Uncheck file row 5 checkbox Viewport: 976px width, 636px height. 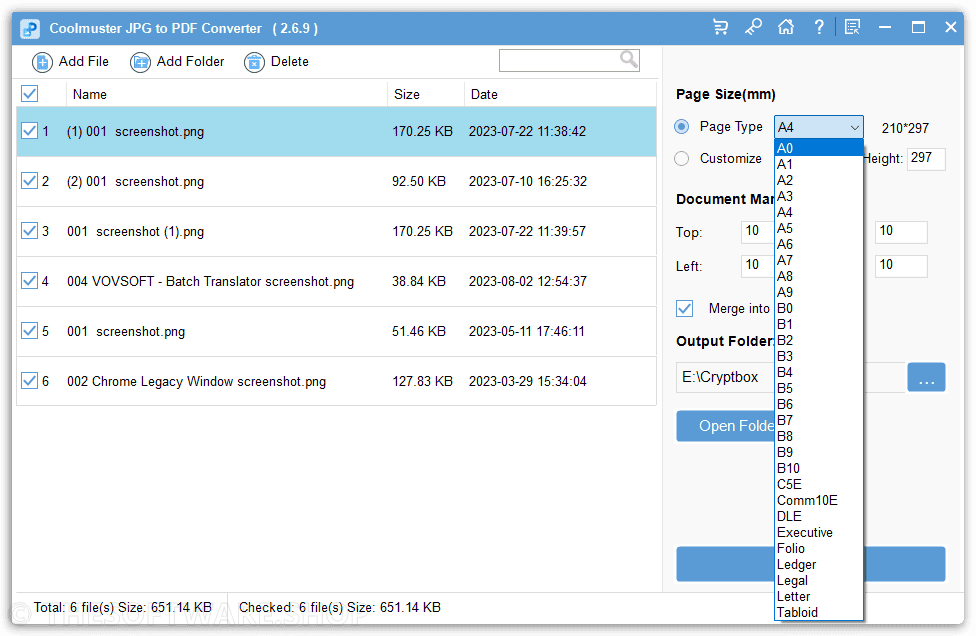(29, 330)
